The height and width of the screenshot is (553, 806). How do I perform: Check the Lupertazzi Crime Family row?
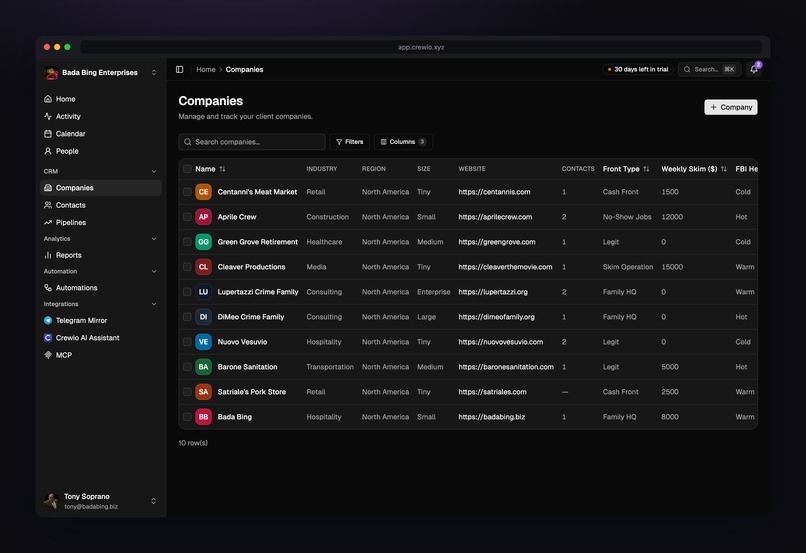pyautogui.click(x=187, y=292)
